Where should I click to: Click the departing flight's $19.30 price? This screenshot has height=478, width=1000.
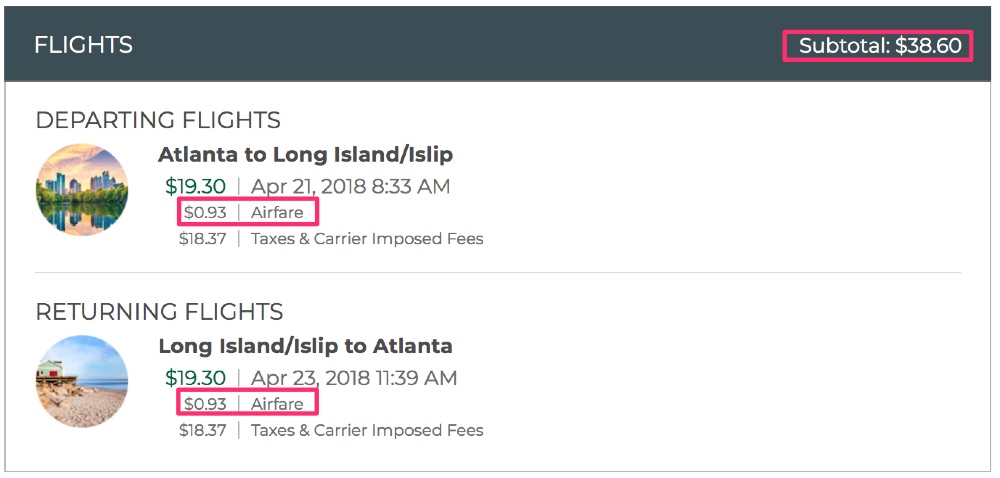pos(196,186)
